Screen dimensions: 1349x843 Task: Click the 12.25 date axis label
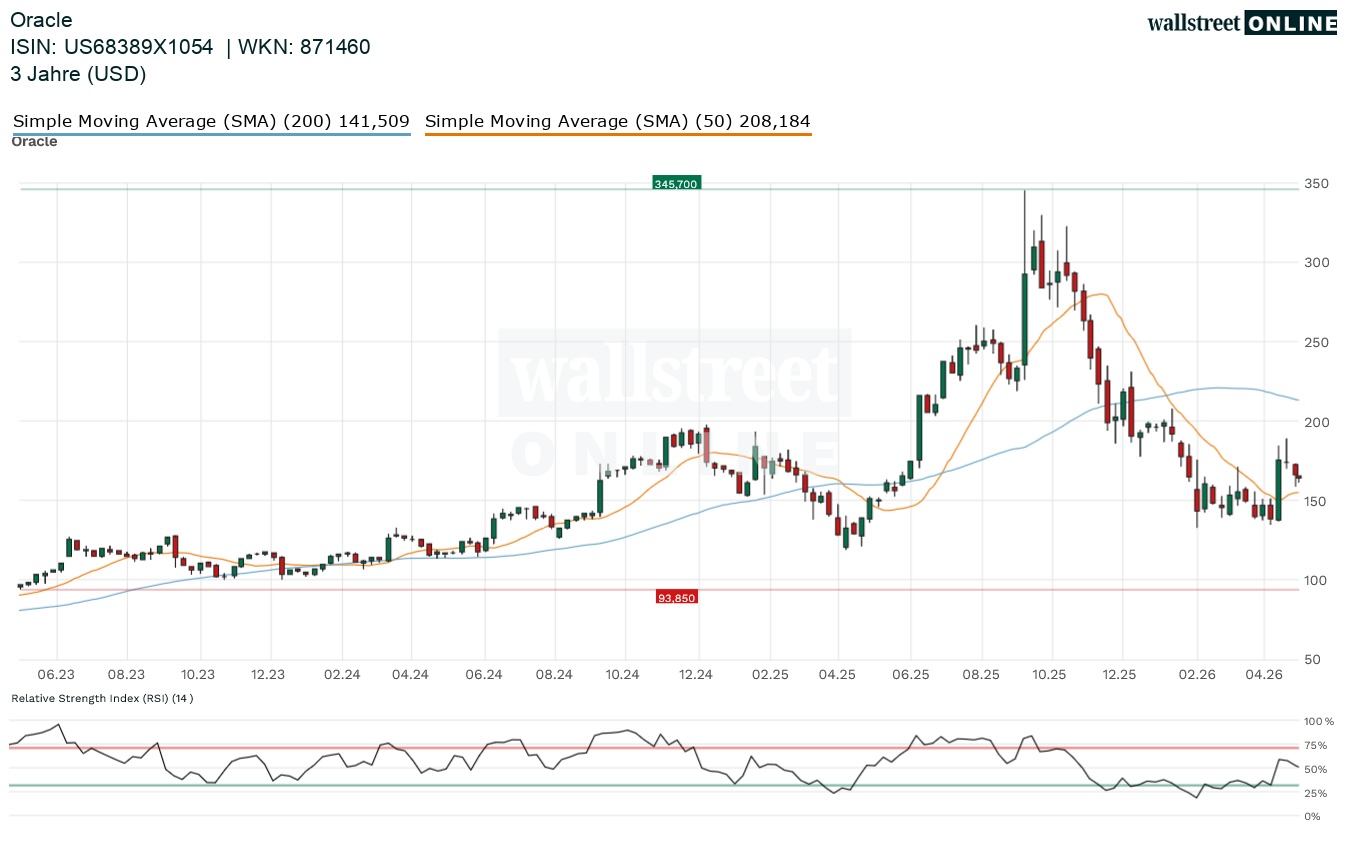(1121, 675)
